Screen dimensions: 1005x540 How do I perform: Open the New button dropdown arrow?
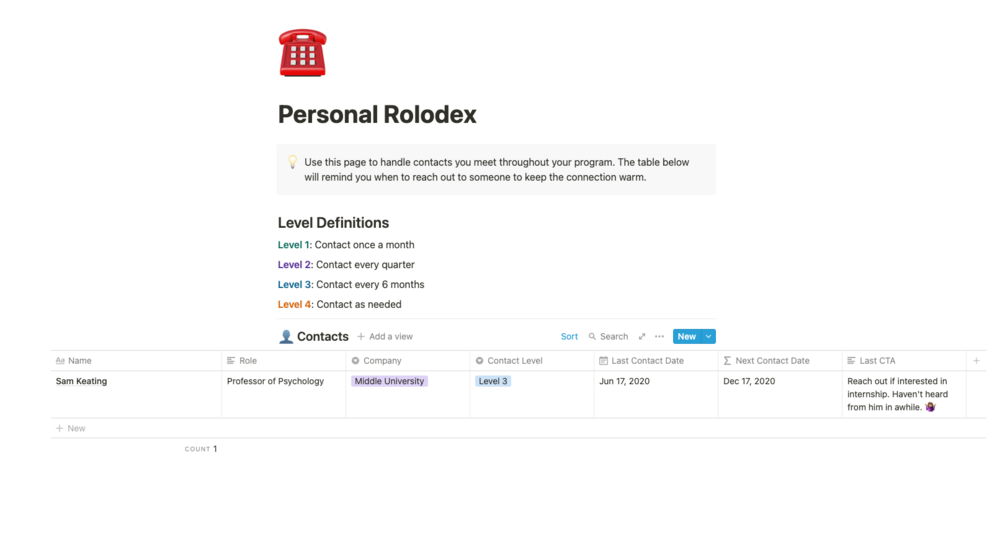pos(708,337)
